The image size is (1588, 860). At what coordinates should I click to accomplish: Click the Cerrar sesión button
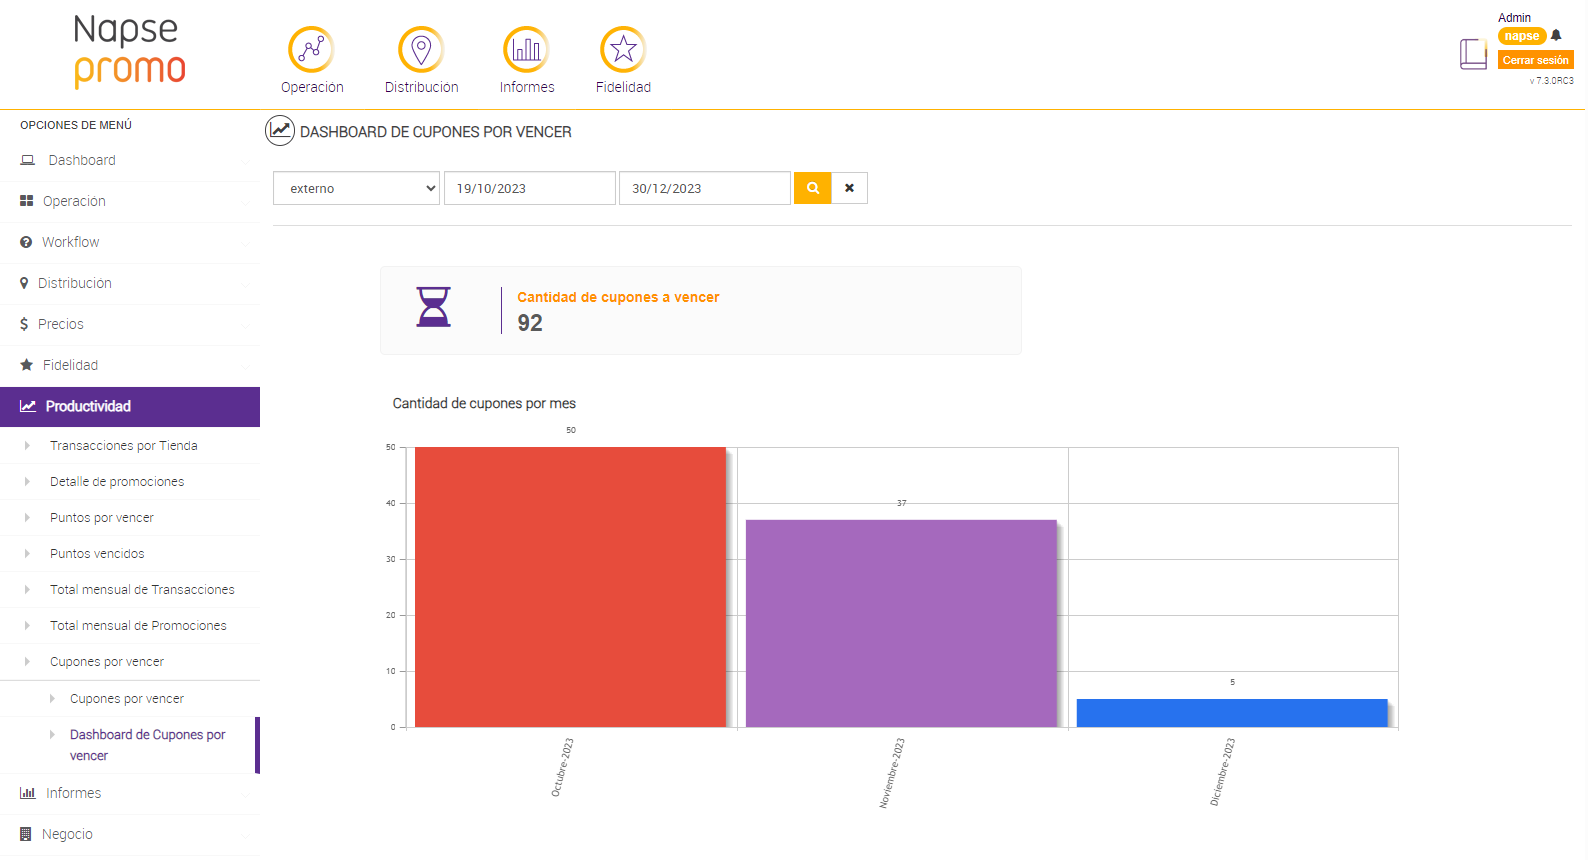[x=1535, y=60]
